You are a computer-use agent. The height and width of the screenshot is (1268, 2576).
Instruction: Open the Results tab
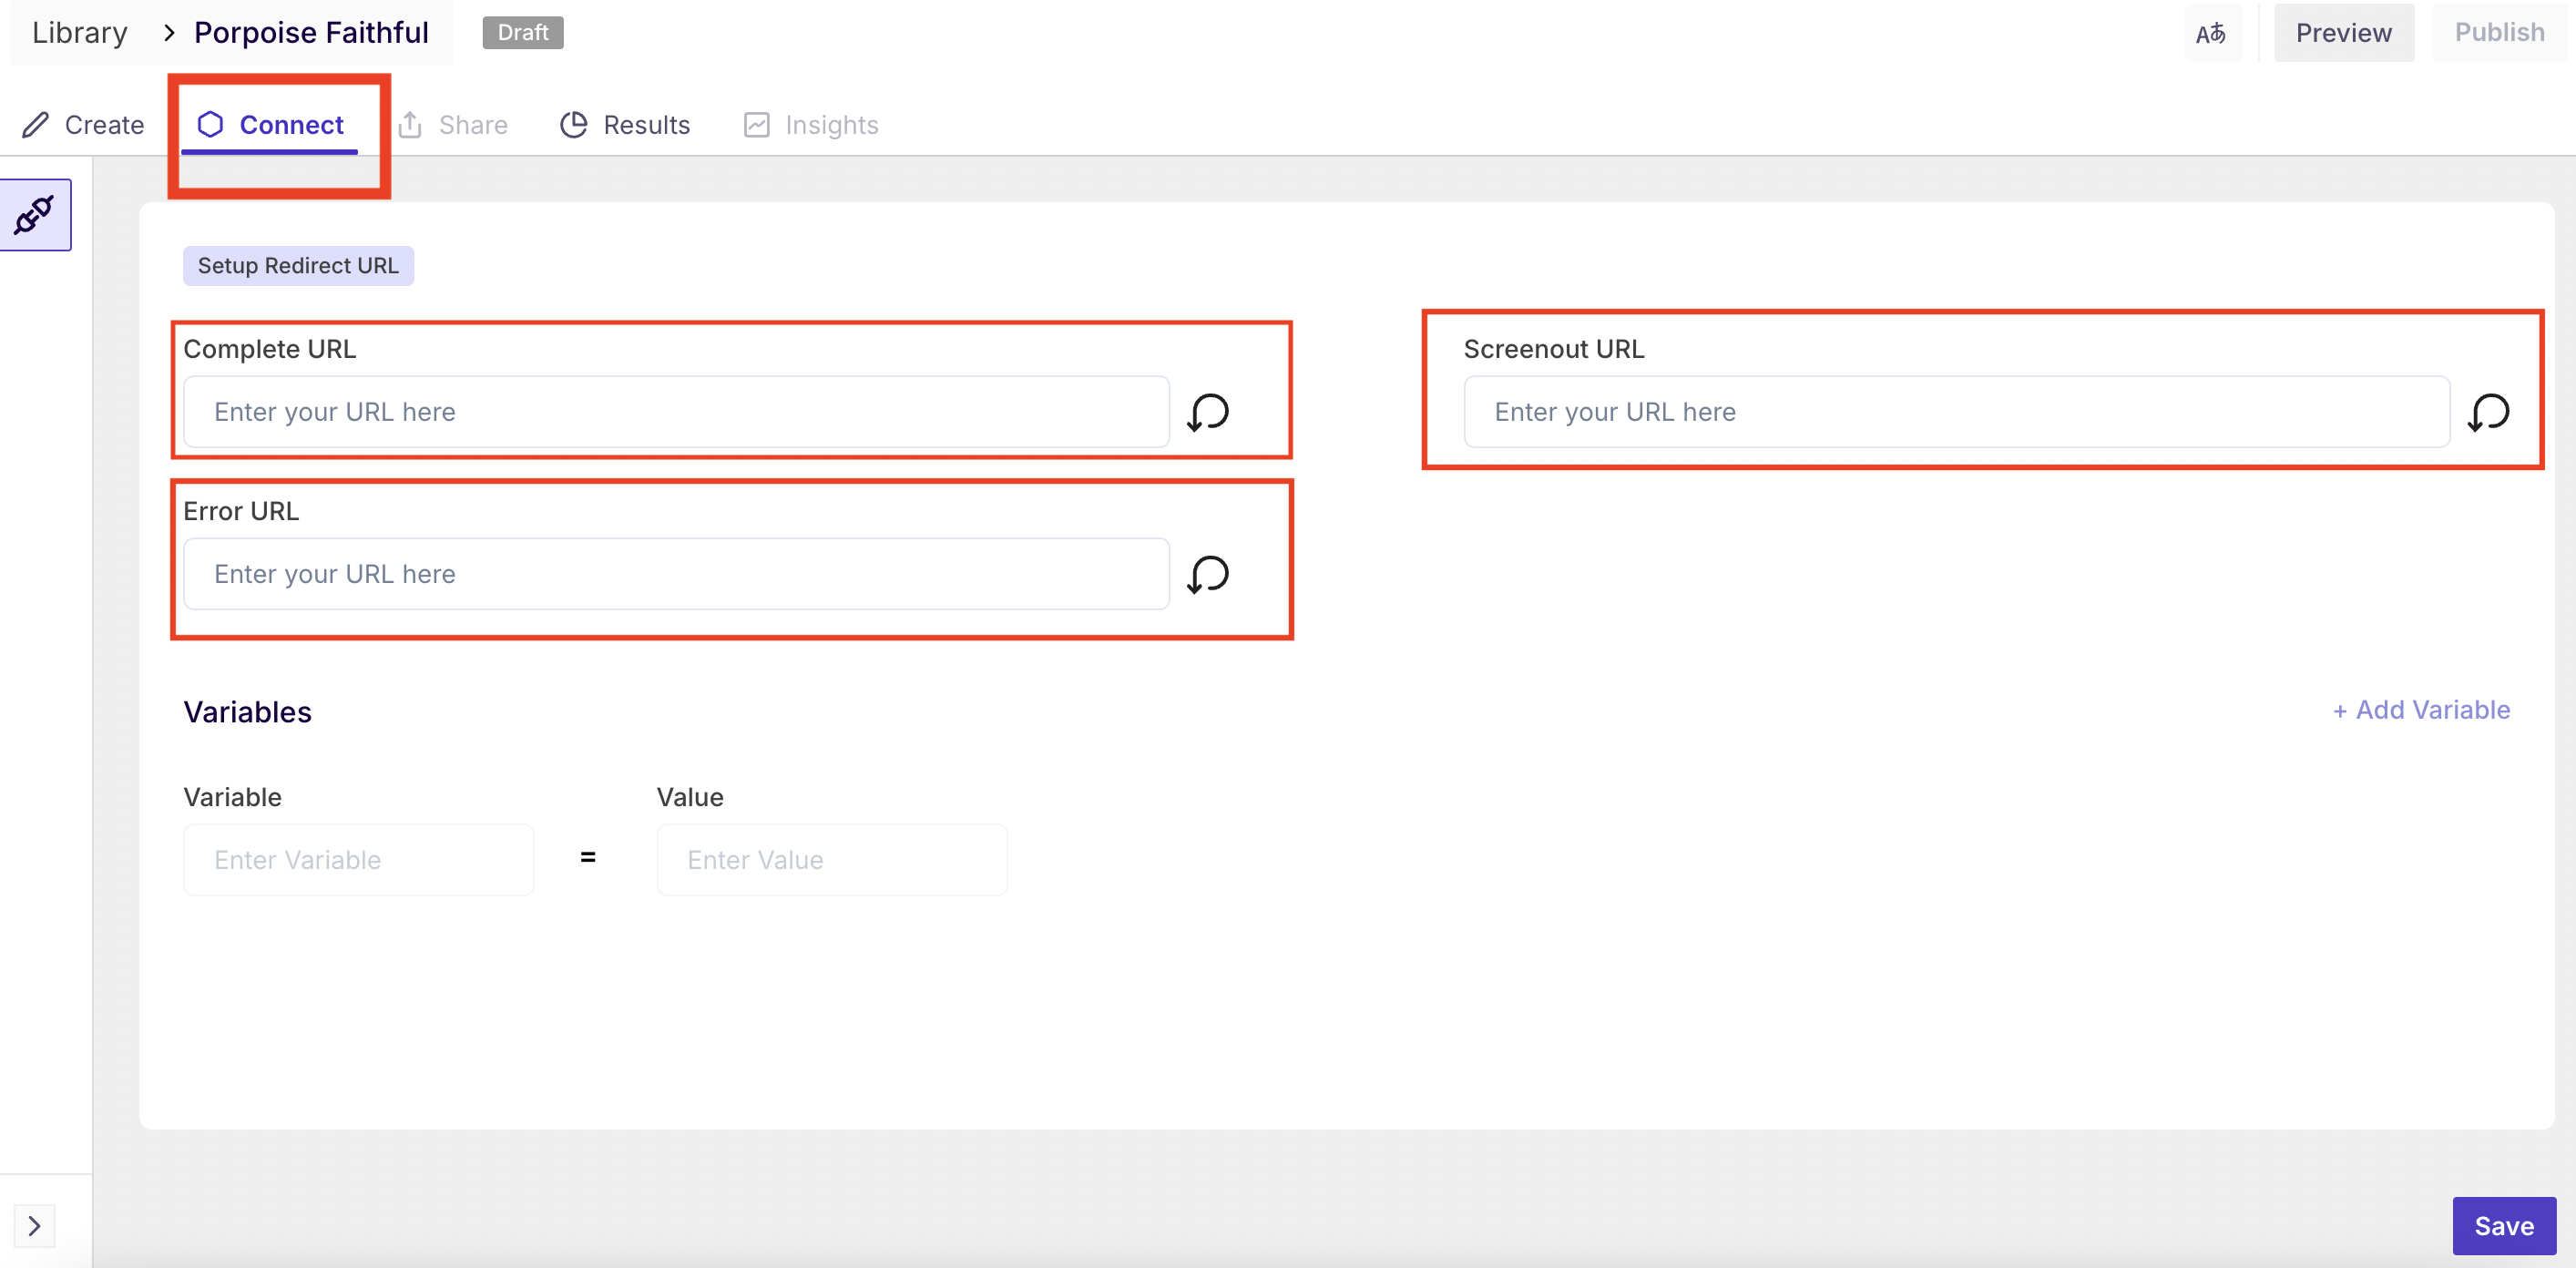click(625, 125)
